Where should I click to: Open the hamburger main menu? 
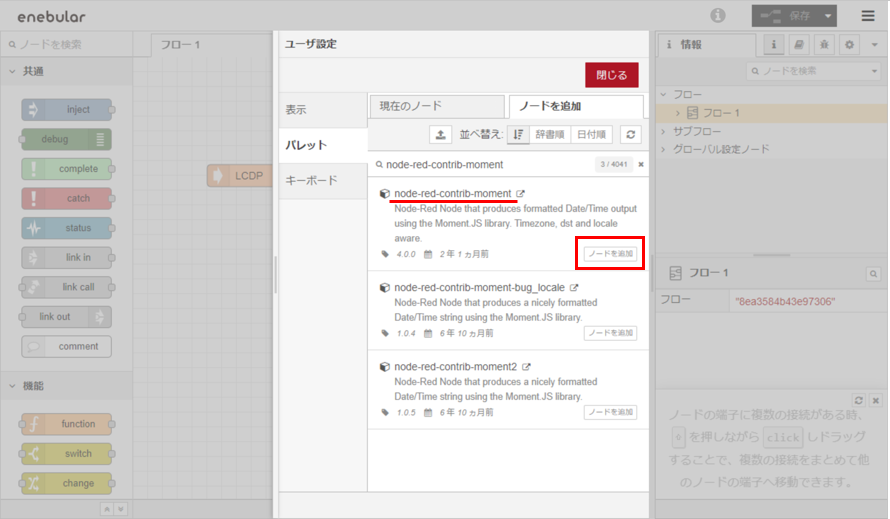(868, 16)
